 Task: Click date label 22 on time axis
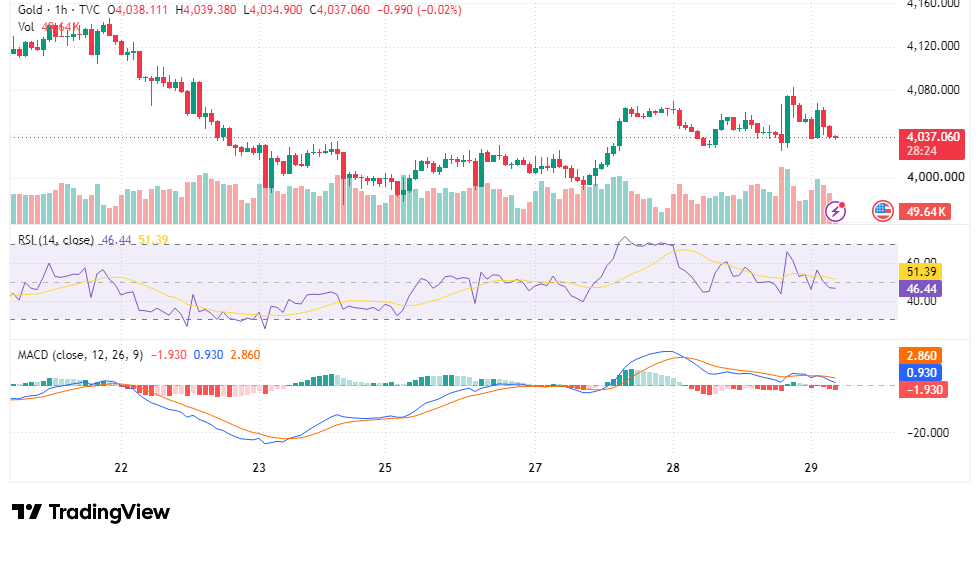tap(121, 468)
